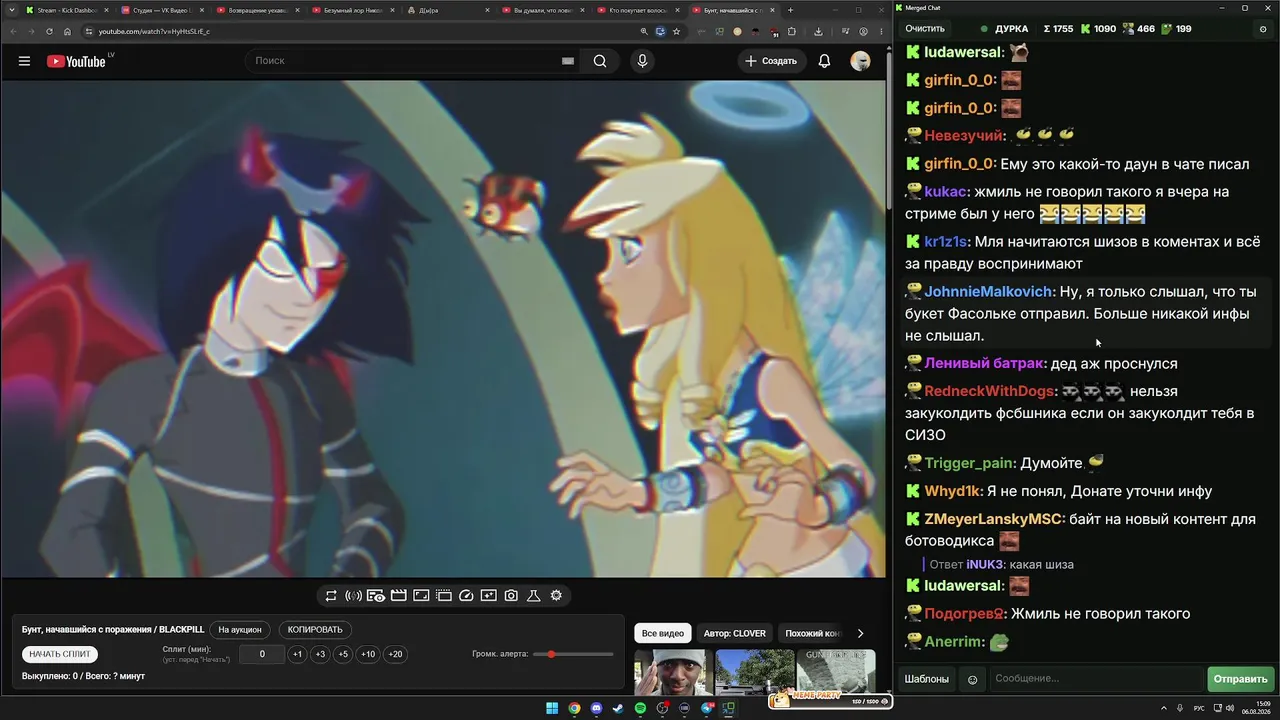1280x720 pixels.
Task: Open the Windows Start menu
Action: [552, 709]
